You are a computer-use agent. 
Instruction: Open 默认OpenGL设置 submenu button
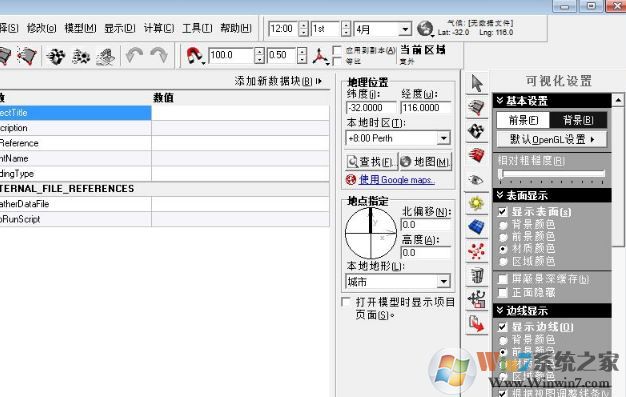(x=552, y=139)
